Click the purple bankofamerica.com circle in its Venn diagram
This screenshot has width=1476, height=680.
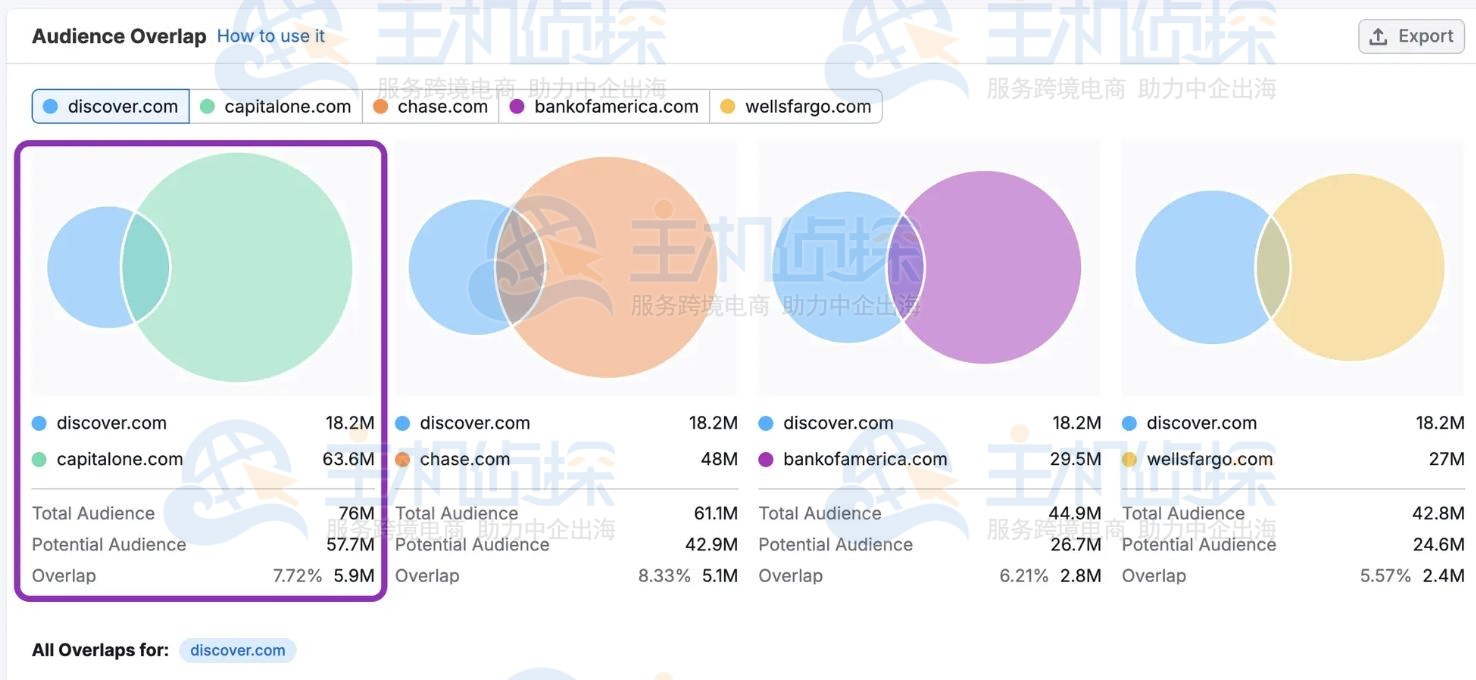click(1000, 265)
